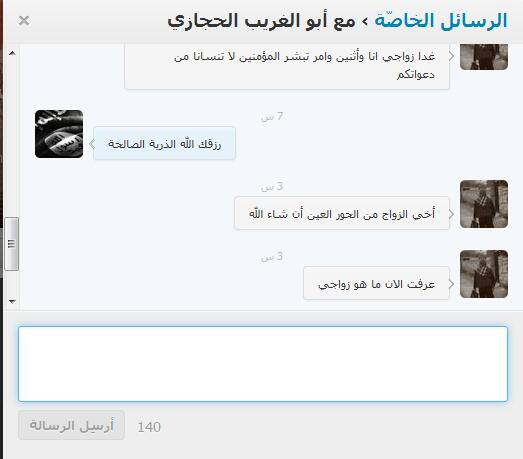The image size is (523, 459).
Task: Click the avatar next to عرفت الان message
Action: pyautogui.click(x=484, y=274)
